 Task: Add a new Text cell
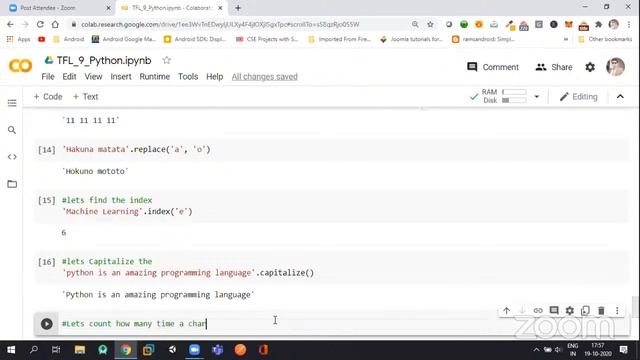85,97
